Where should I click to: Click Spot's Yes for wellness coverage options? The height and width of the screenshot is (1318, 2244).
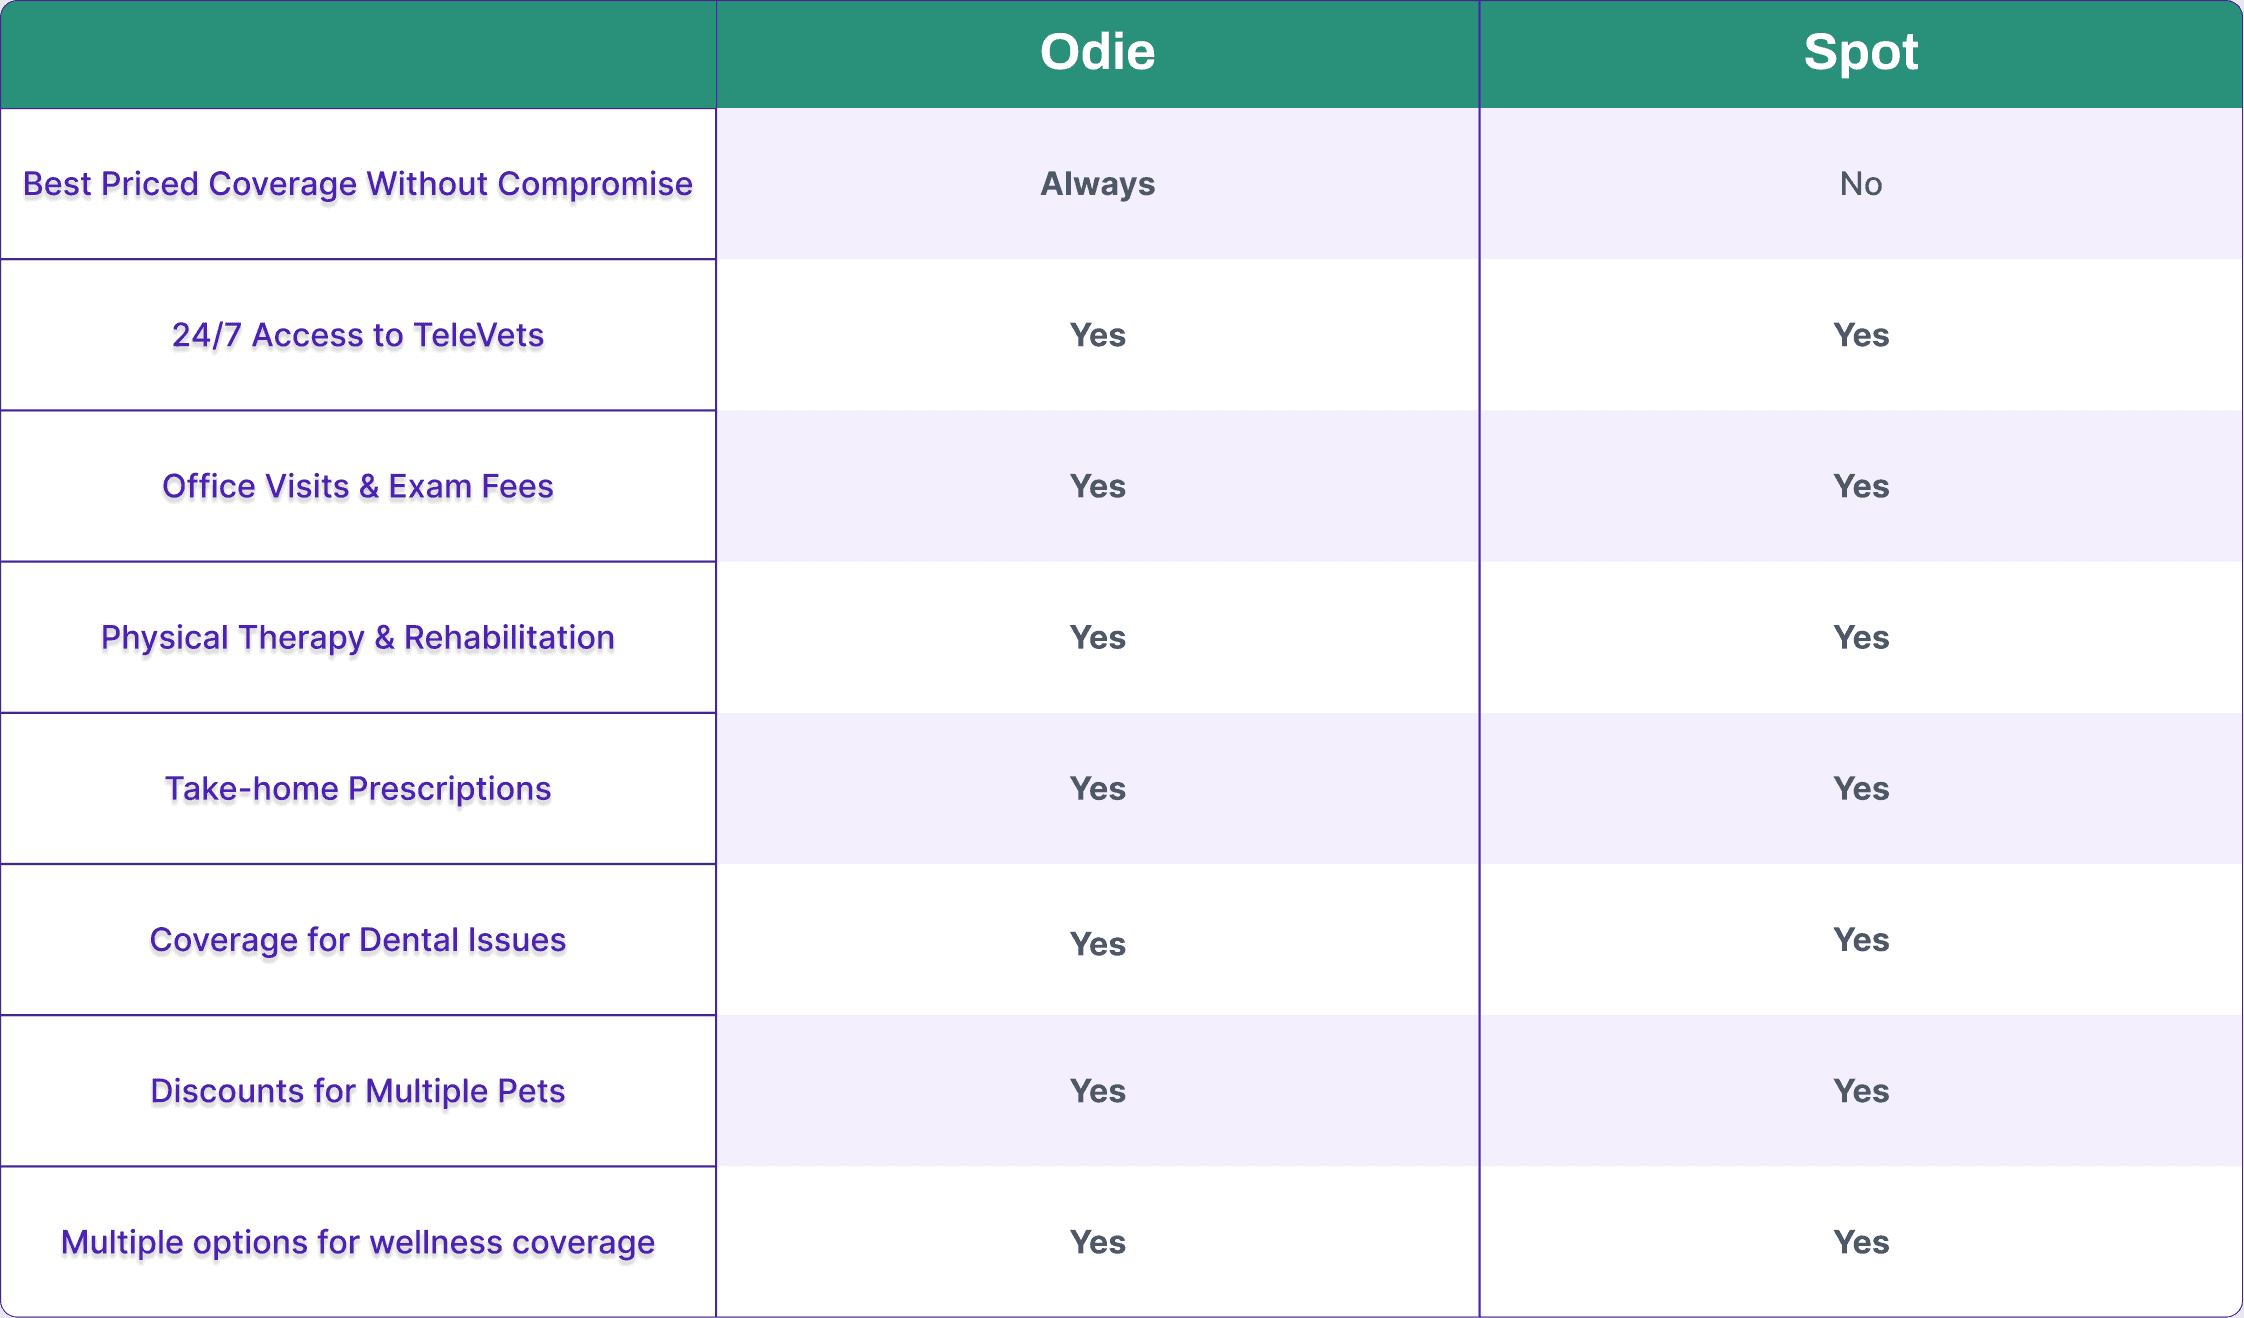click(1861, 1242)
